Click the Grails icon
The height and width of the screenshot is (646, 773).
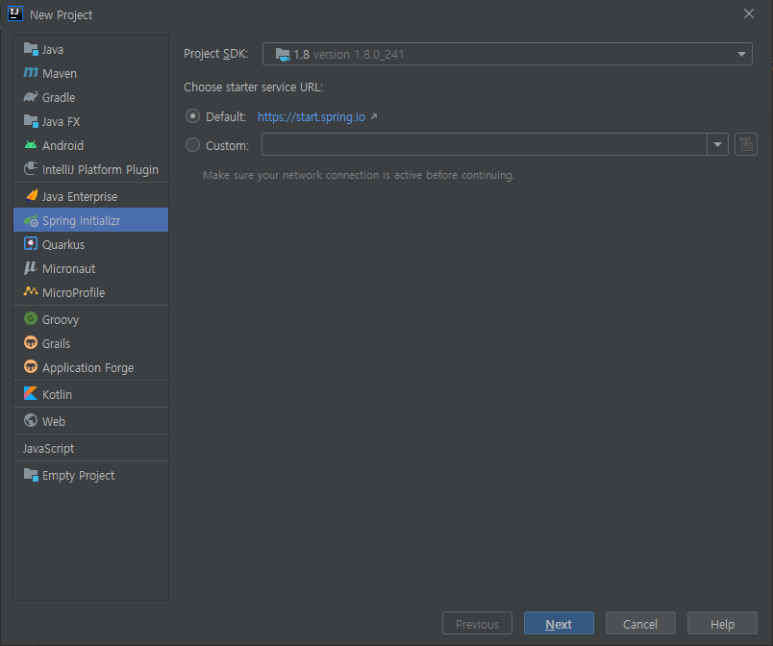click(x=31, y=343)
